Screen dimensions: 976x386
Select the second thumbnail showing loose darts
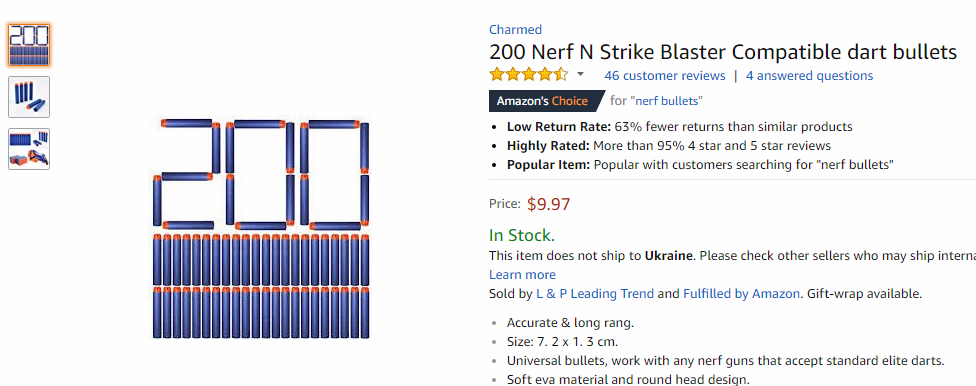coord(29,96)
